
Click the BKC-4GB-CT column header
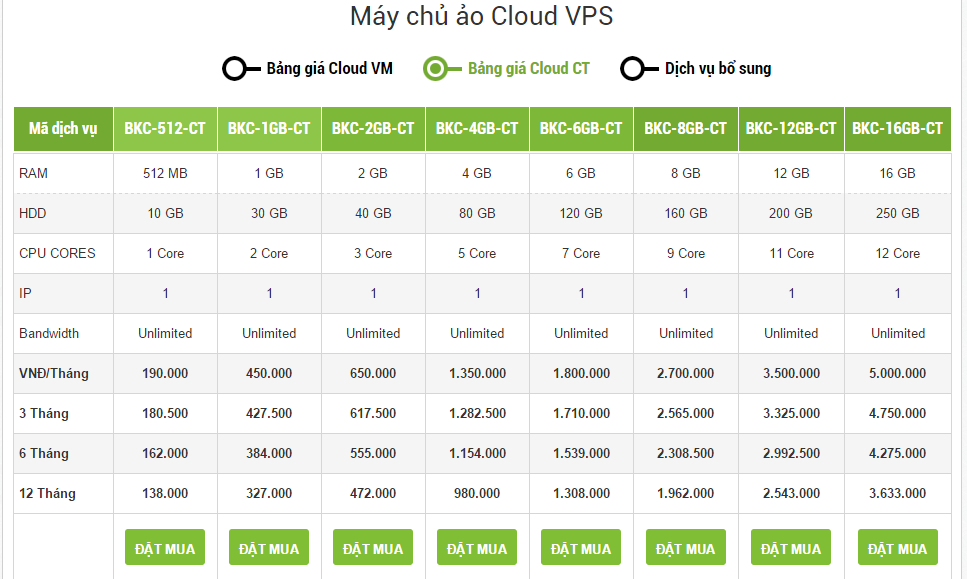pos(477,129)
